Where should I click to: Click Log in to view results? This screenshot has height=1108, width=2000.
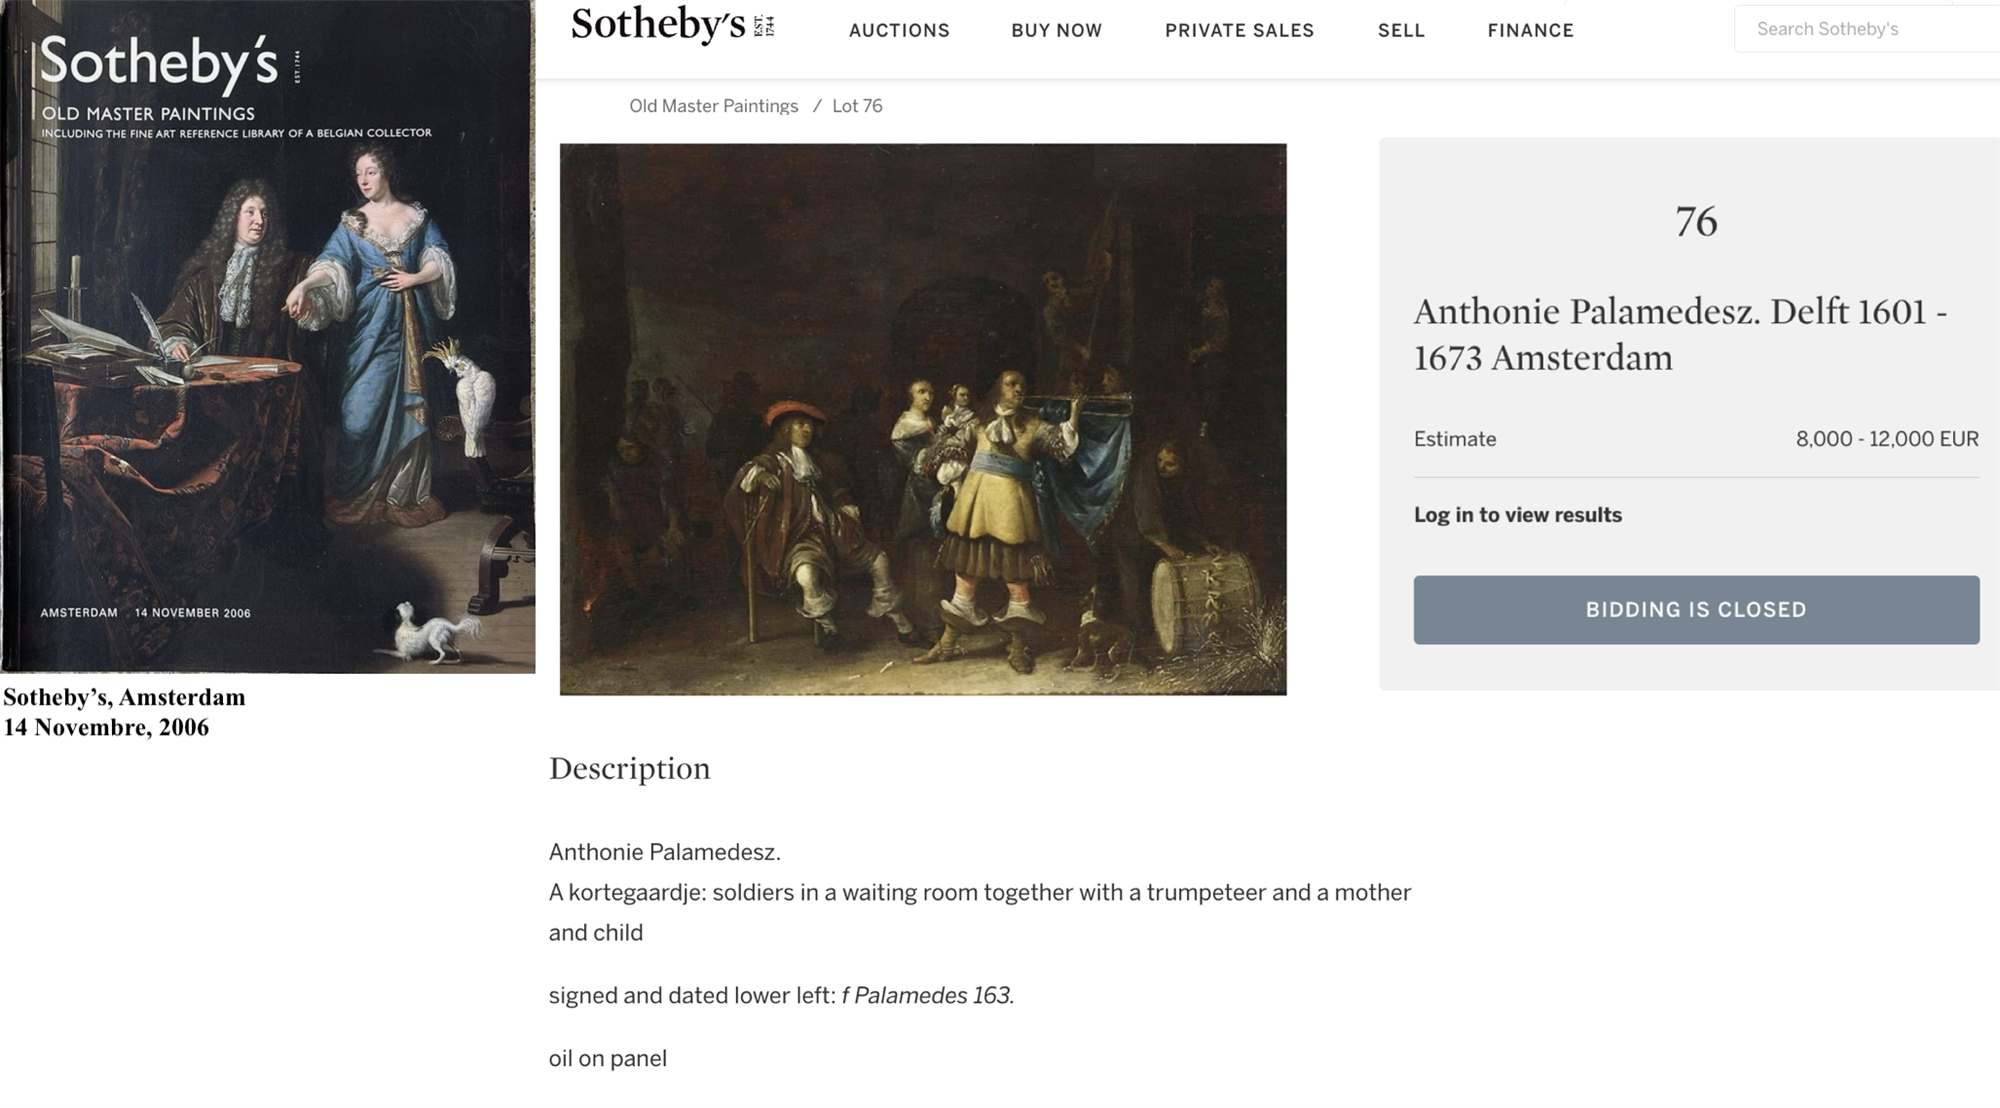click(1517, 515)
